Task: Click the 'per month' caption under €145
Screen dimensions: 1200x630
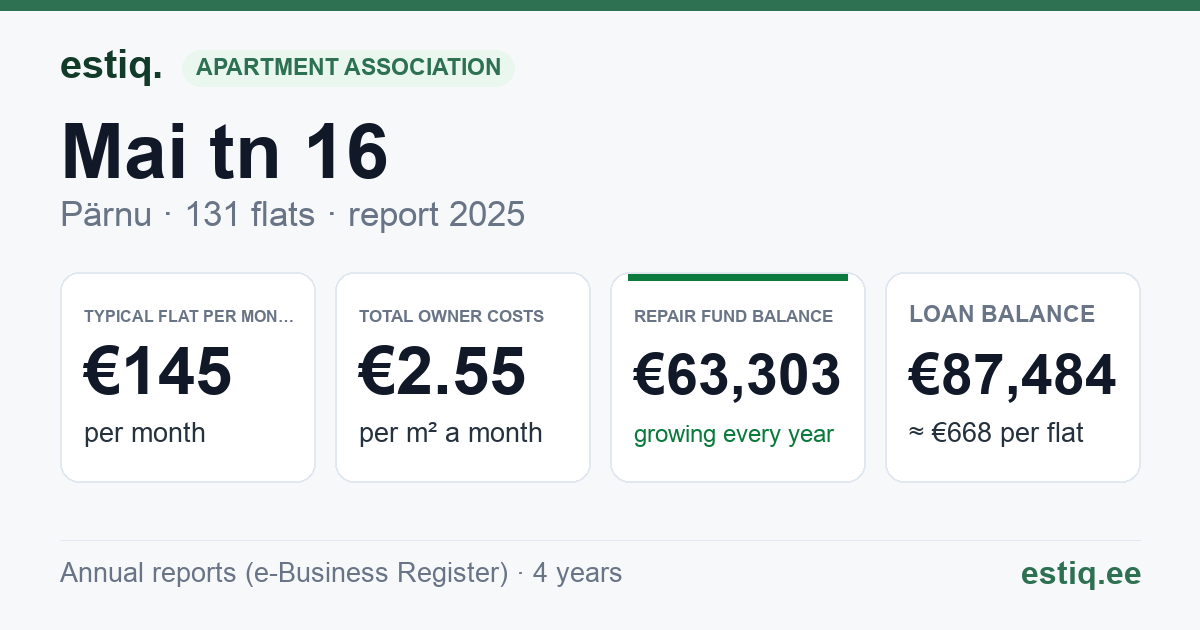Action: pos(145,433)
